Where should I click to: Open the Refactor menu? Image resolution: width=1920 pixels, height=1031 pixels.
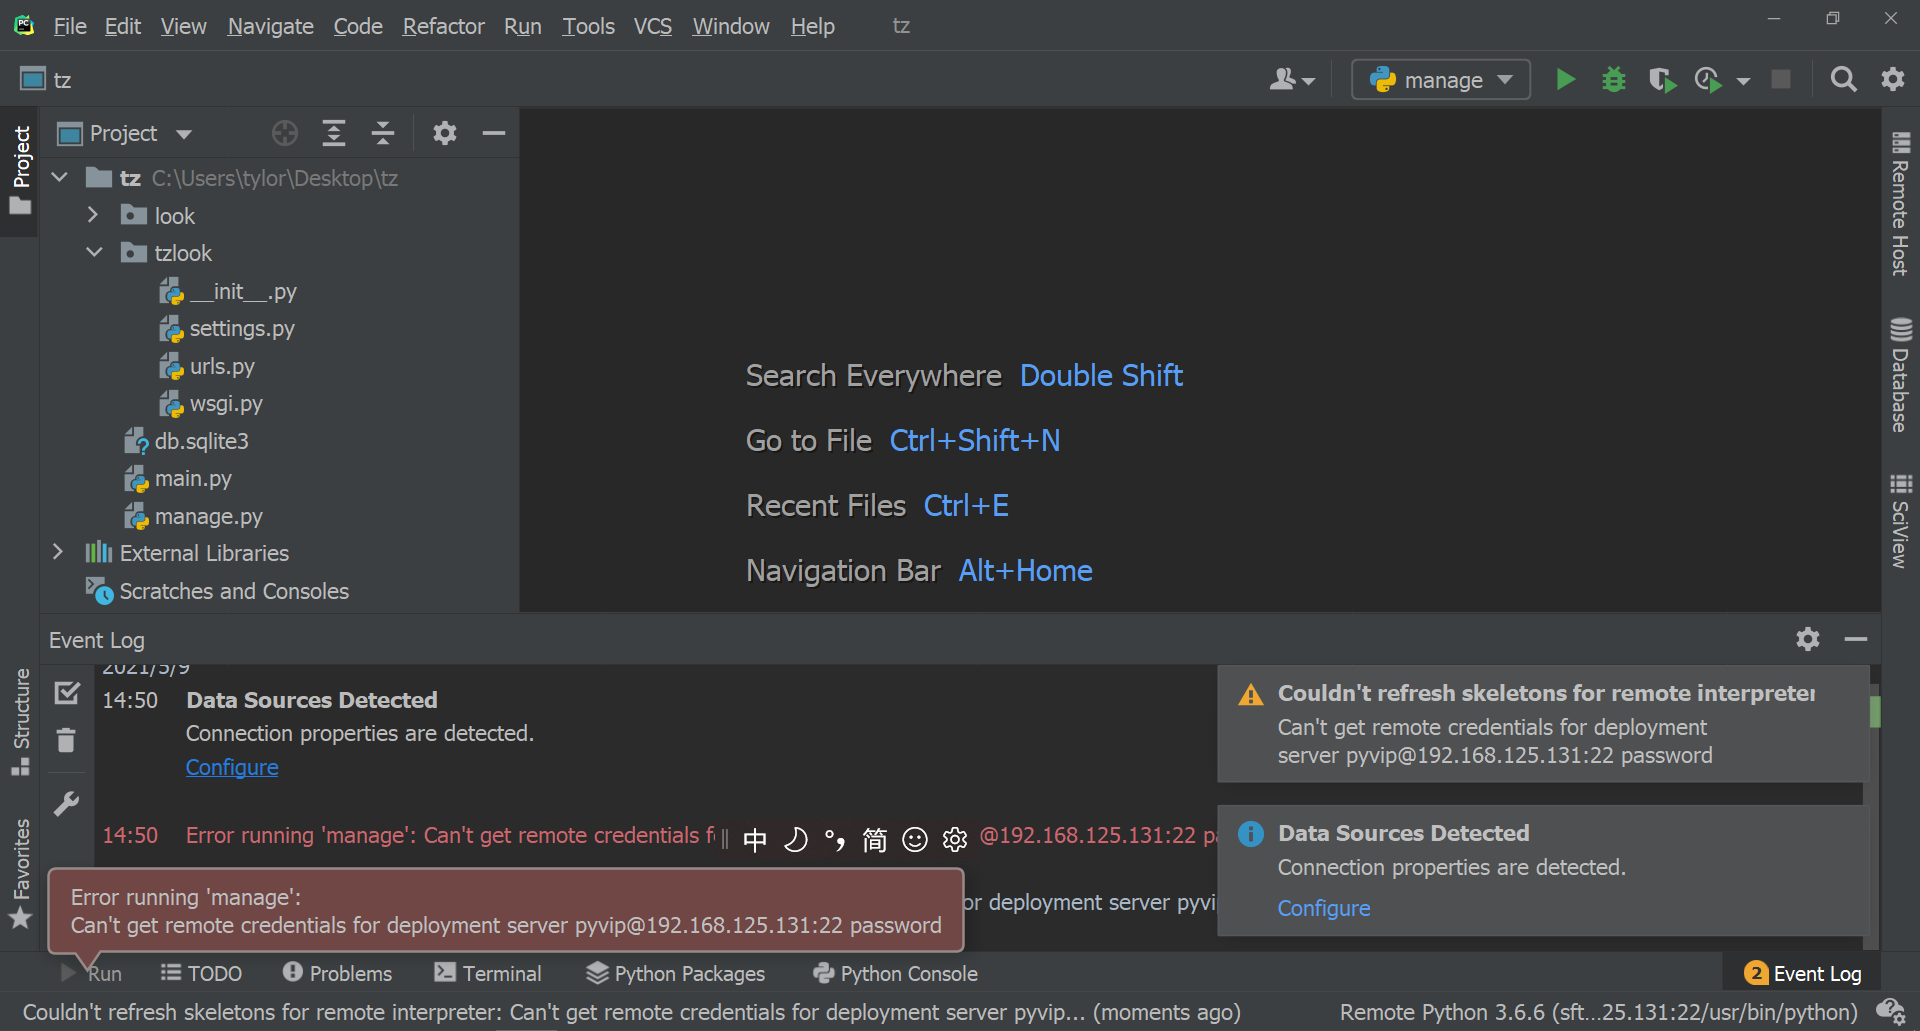click(443, 26)
